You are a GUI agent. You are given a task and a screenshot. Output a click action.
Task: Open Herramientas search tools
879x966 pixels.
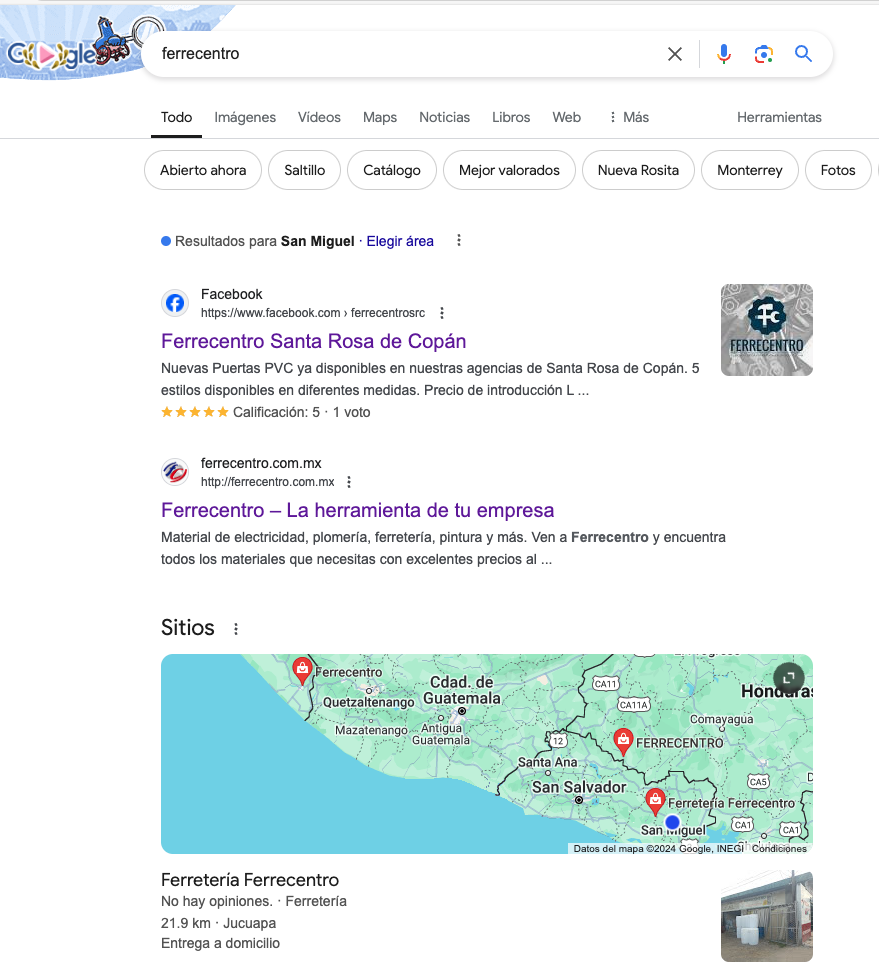pos(779,117)
